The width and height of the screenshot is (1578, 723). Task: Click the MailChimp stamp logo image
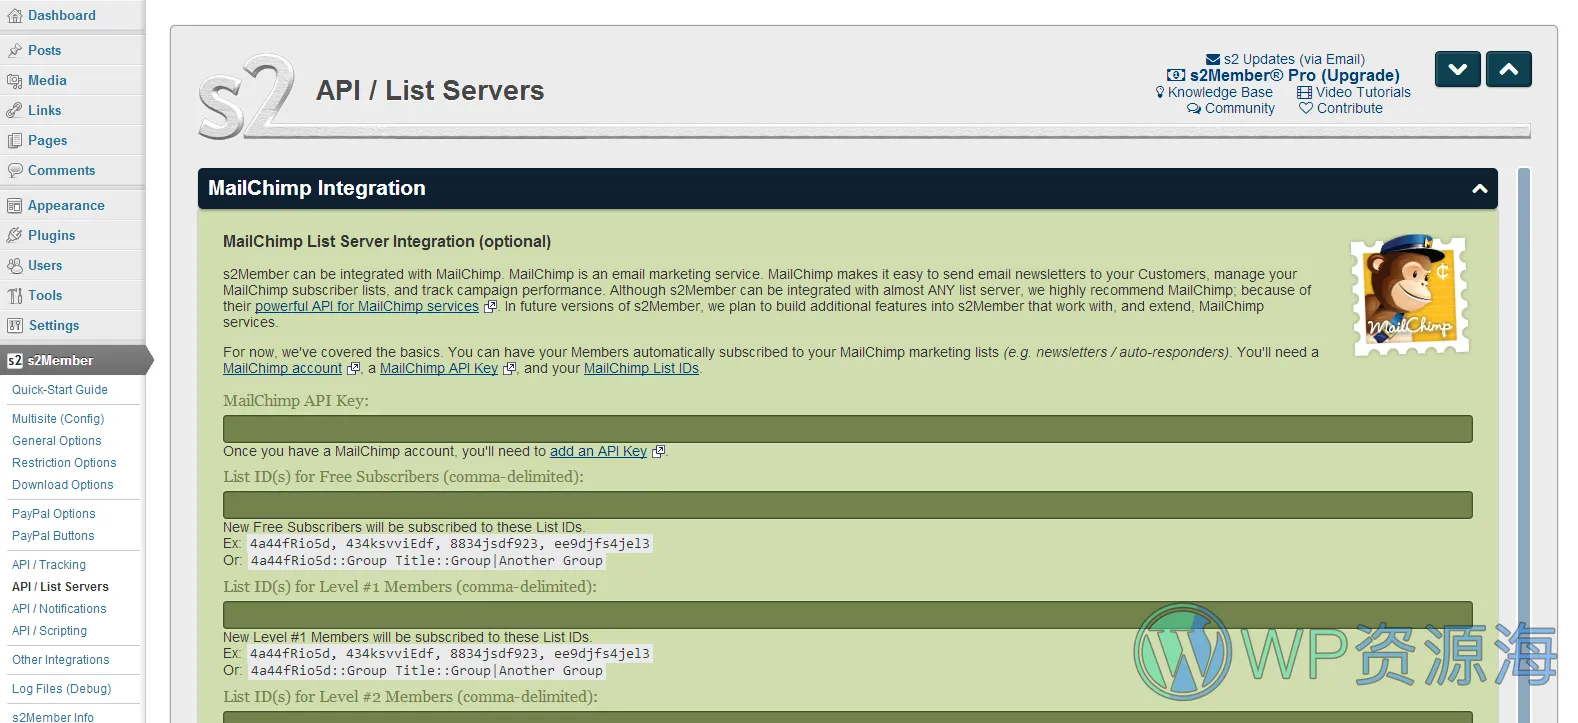coord(1410,296)
